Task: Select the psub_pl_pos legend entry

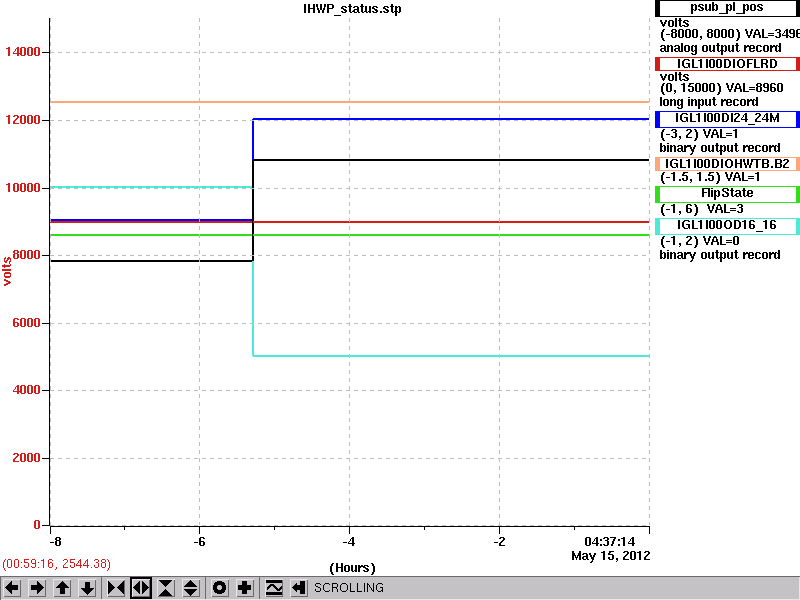Action: click(727, 8)
